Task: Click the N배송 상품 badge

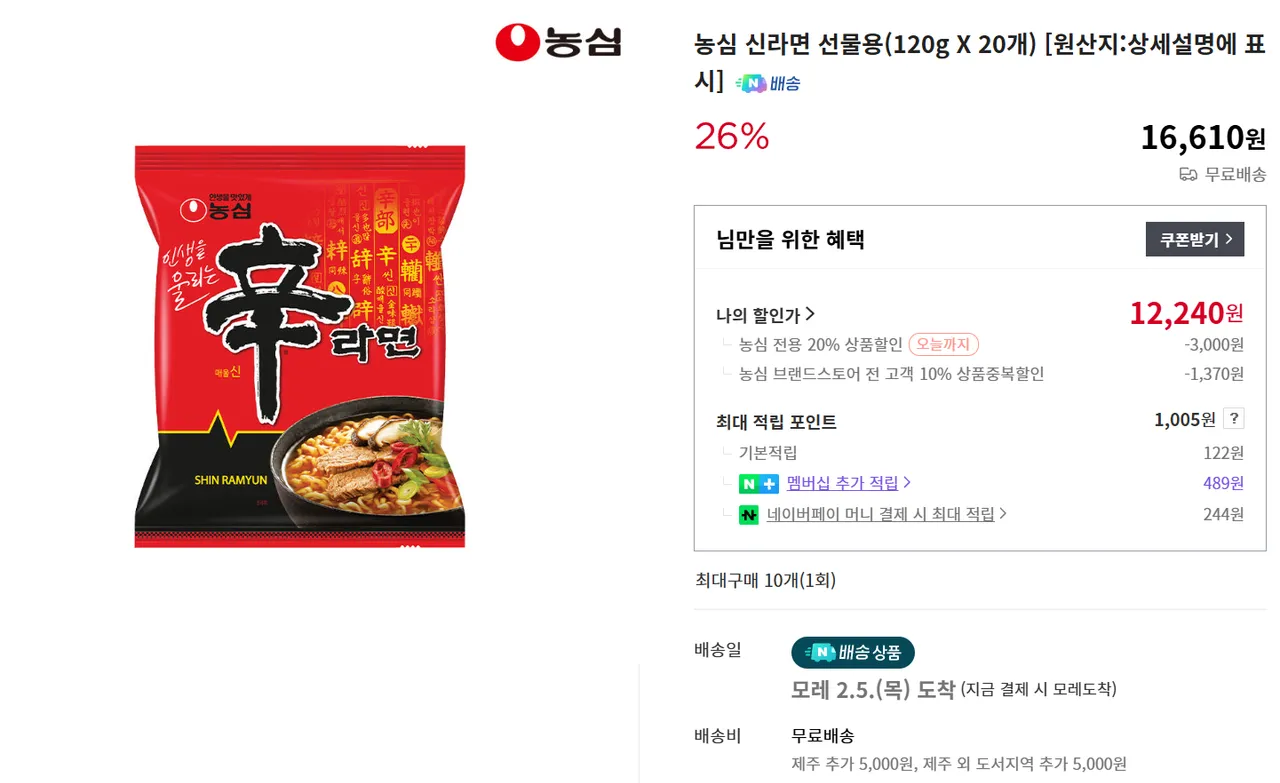Action: point(853,653)
